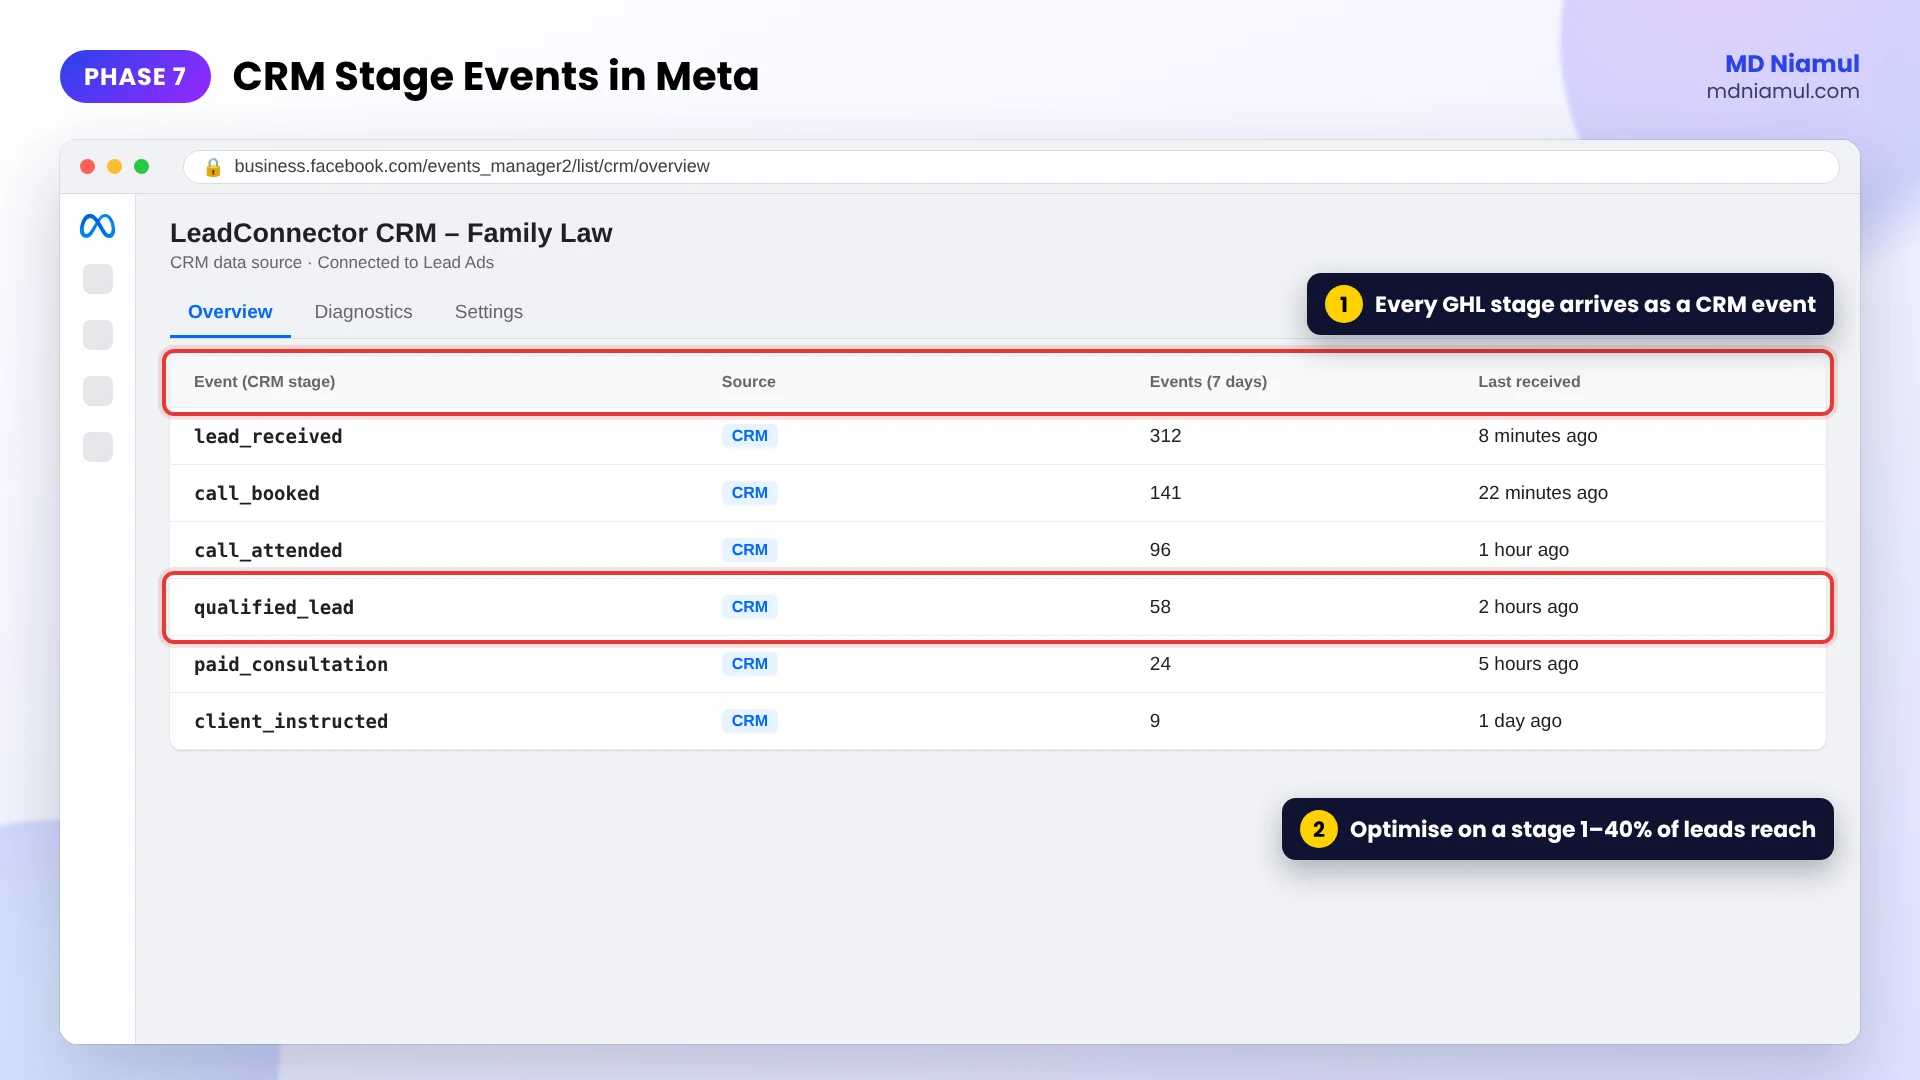Click the Event (CRM stage) column header

coord(264,382)
